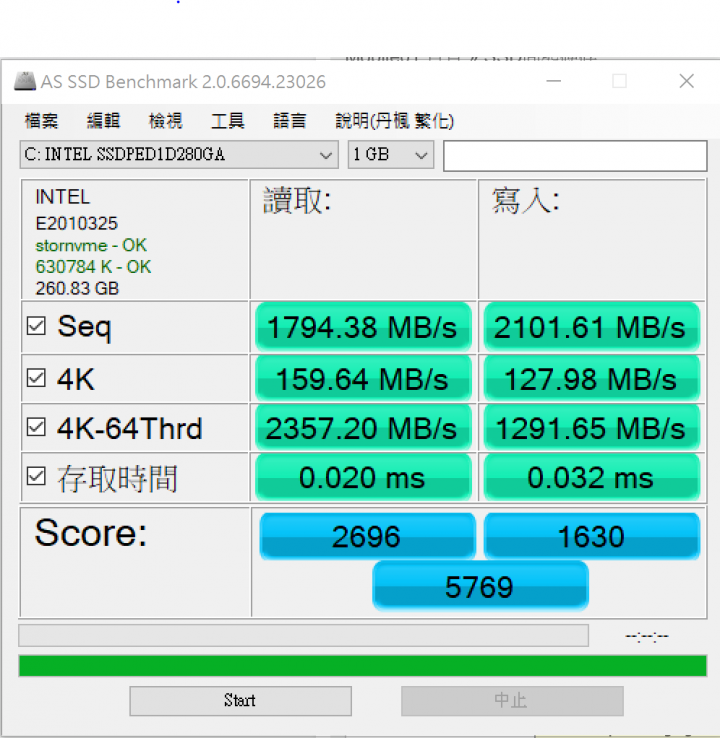Image resolution: width=720 pixels, height=738 pixels.
Task: Click the 寫入: write column header
Action: pyautogui.click(x=526, y=201)
